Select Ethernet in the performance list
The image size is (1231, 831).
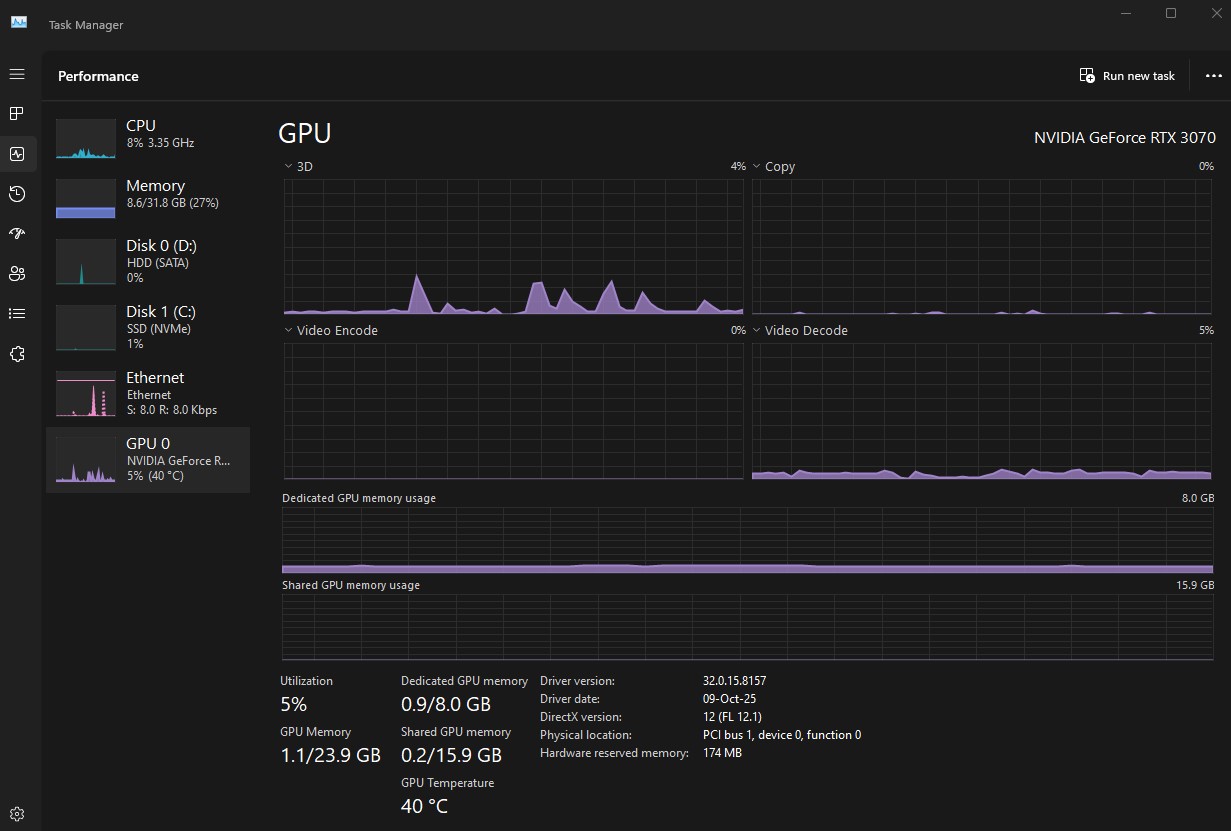coord(148,393)
